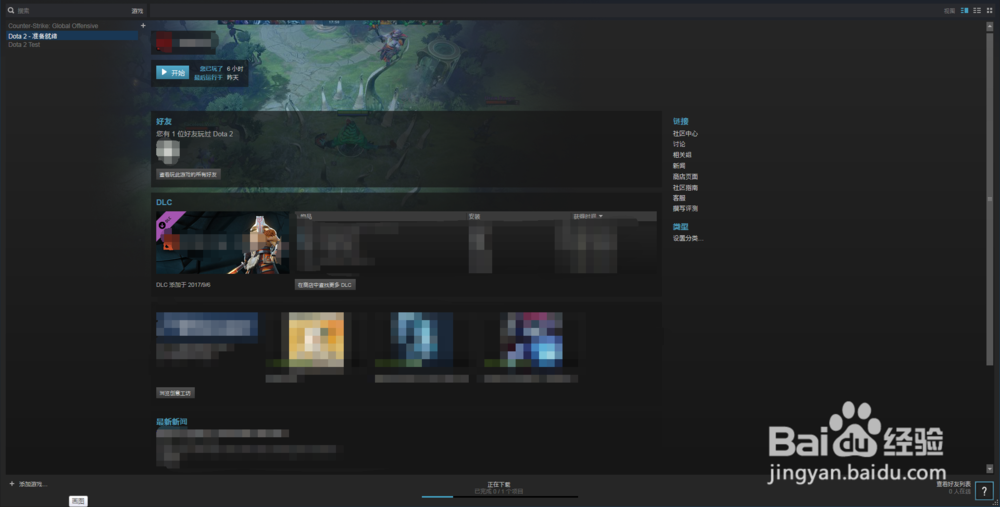Sort DLC list by 安装 column
Viewport: 1000px width, 507px height.
pyautogui.click(x=474, y=216)
